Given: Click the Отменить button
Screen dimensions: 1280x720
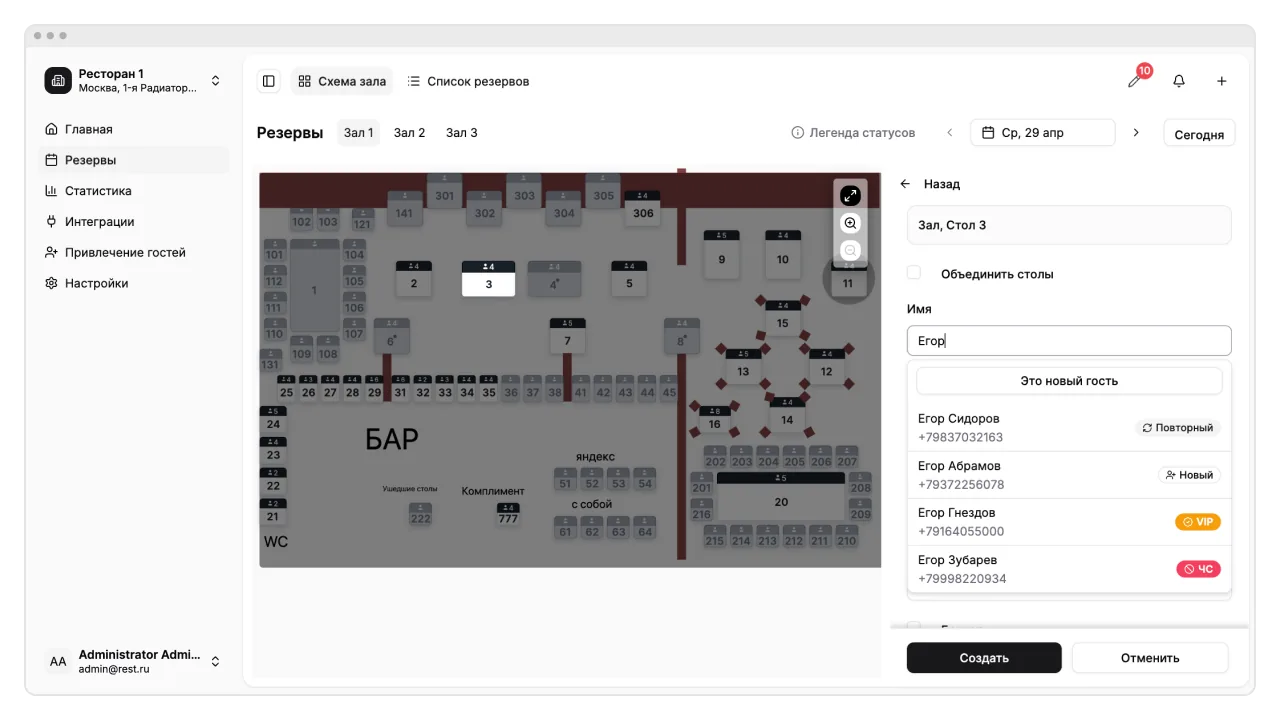Looking at the screenshot, I should pyautogui.click(x=1150, y=658).
